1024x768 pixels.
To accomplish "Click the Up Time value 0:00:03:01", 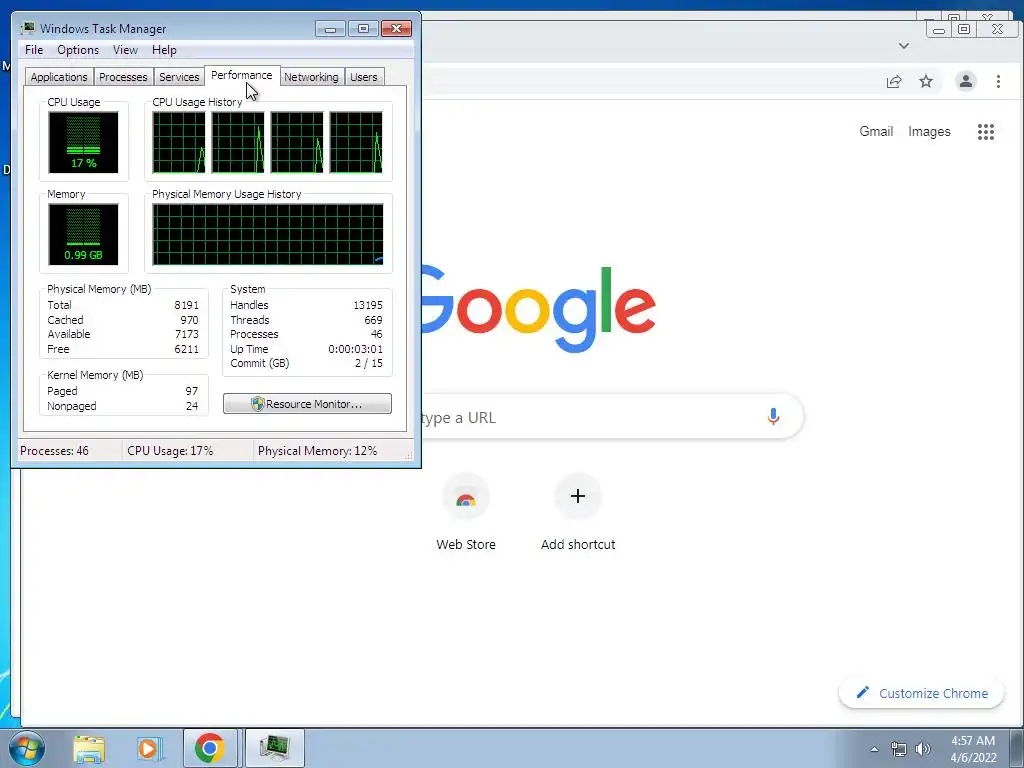I will (355, 349).
